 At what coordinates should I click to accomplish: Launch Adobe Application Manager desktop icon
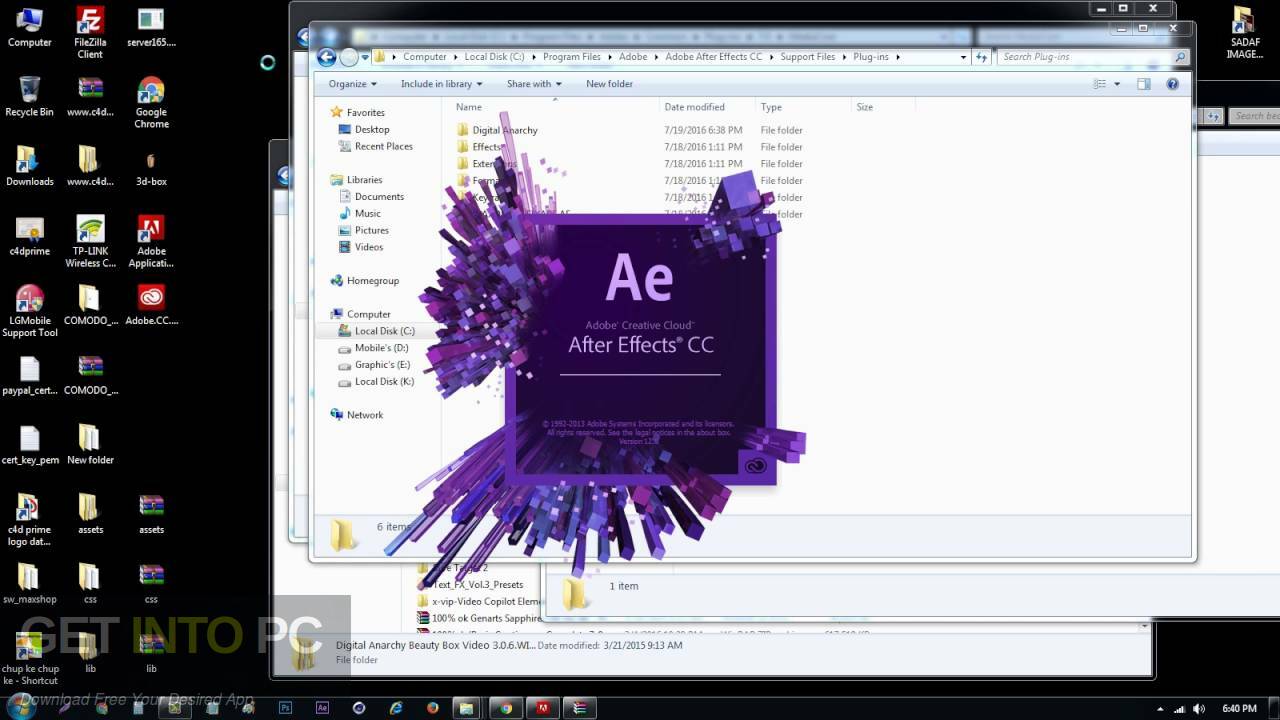click(151, 242)
